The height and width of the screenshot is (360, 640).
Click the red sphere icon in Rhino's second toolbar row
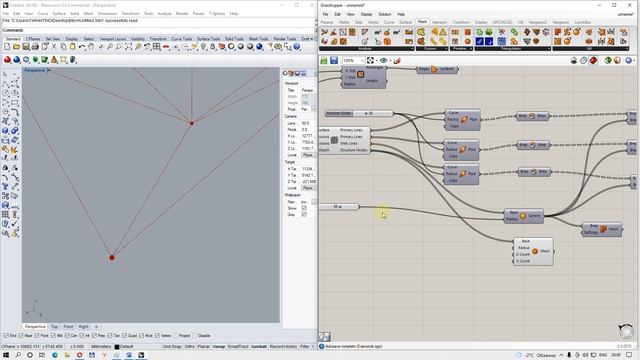tap(7, 60)
